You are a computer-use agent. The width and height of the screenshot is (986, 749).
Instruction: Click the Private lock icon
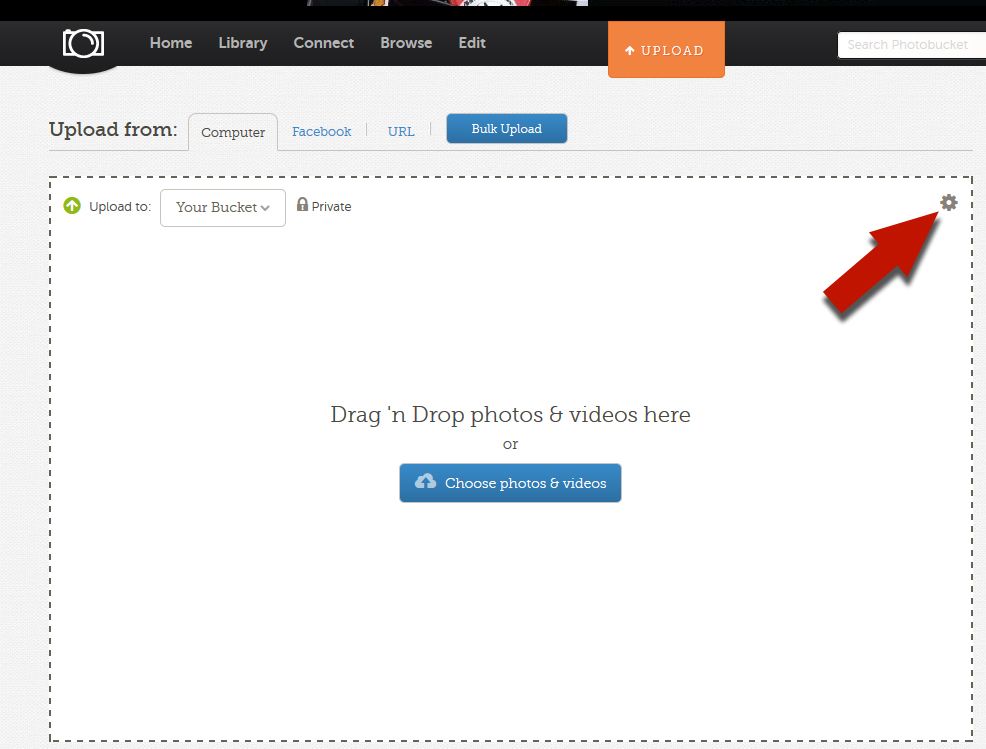point(302,204)
